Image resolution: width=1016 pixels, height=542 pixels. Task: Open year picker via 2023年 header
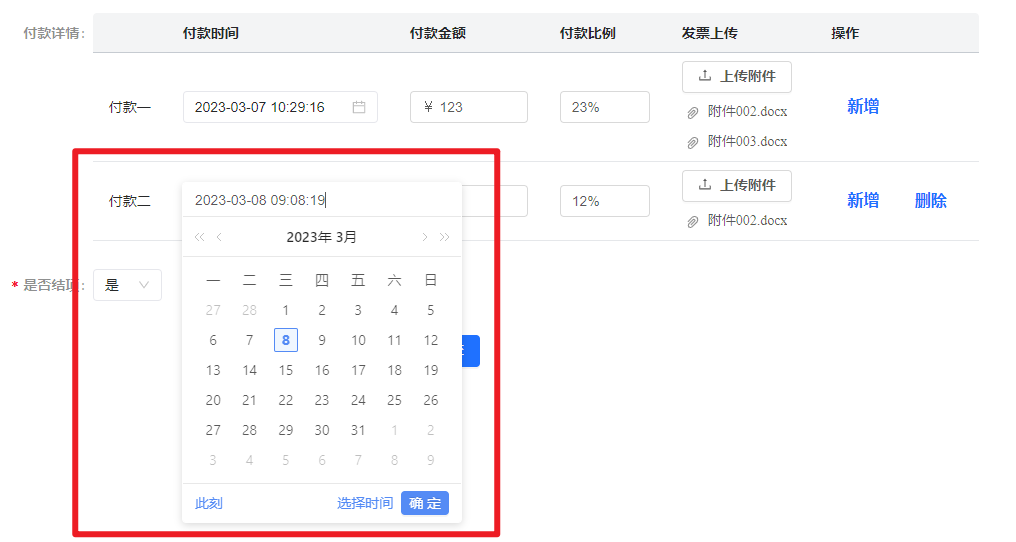[x=309, y=237]
